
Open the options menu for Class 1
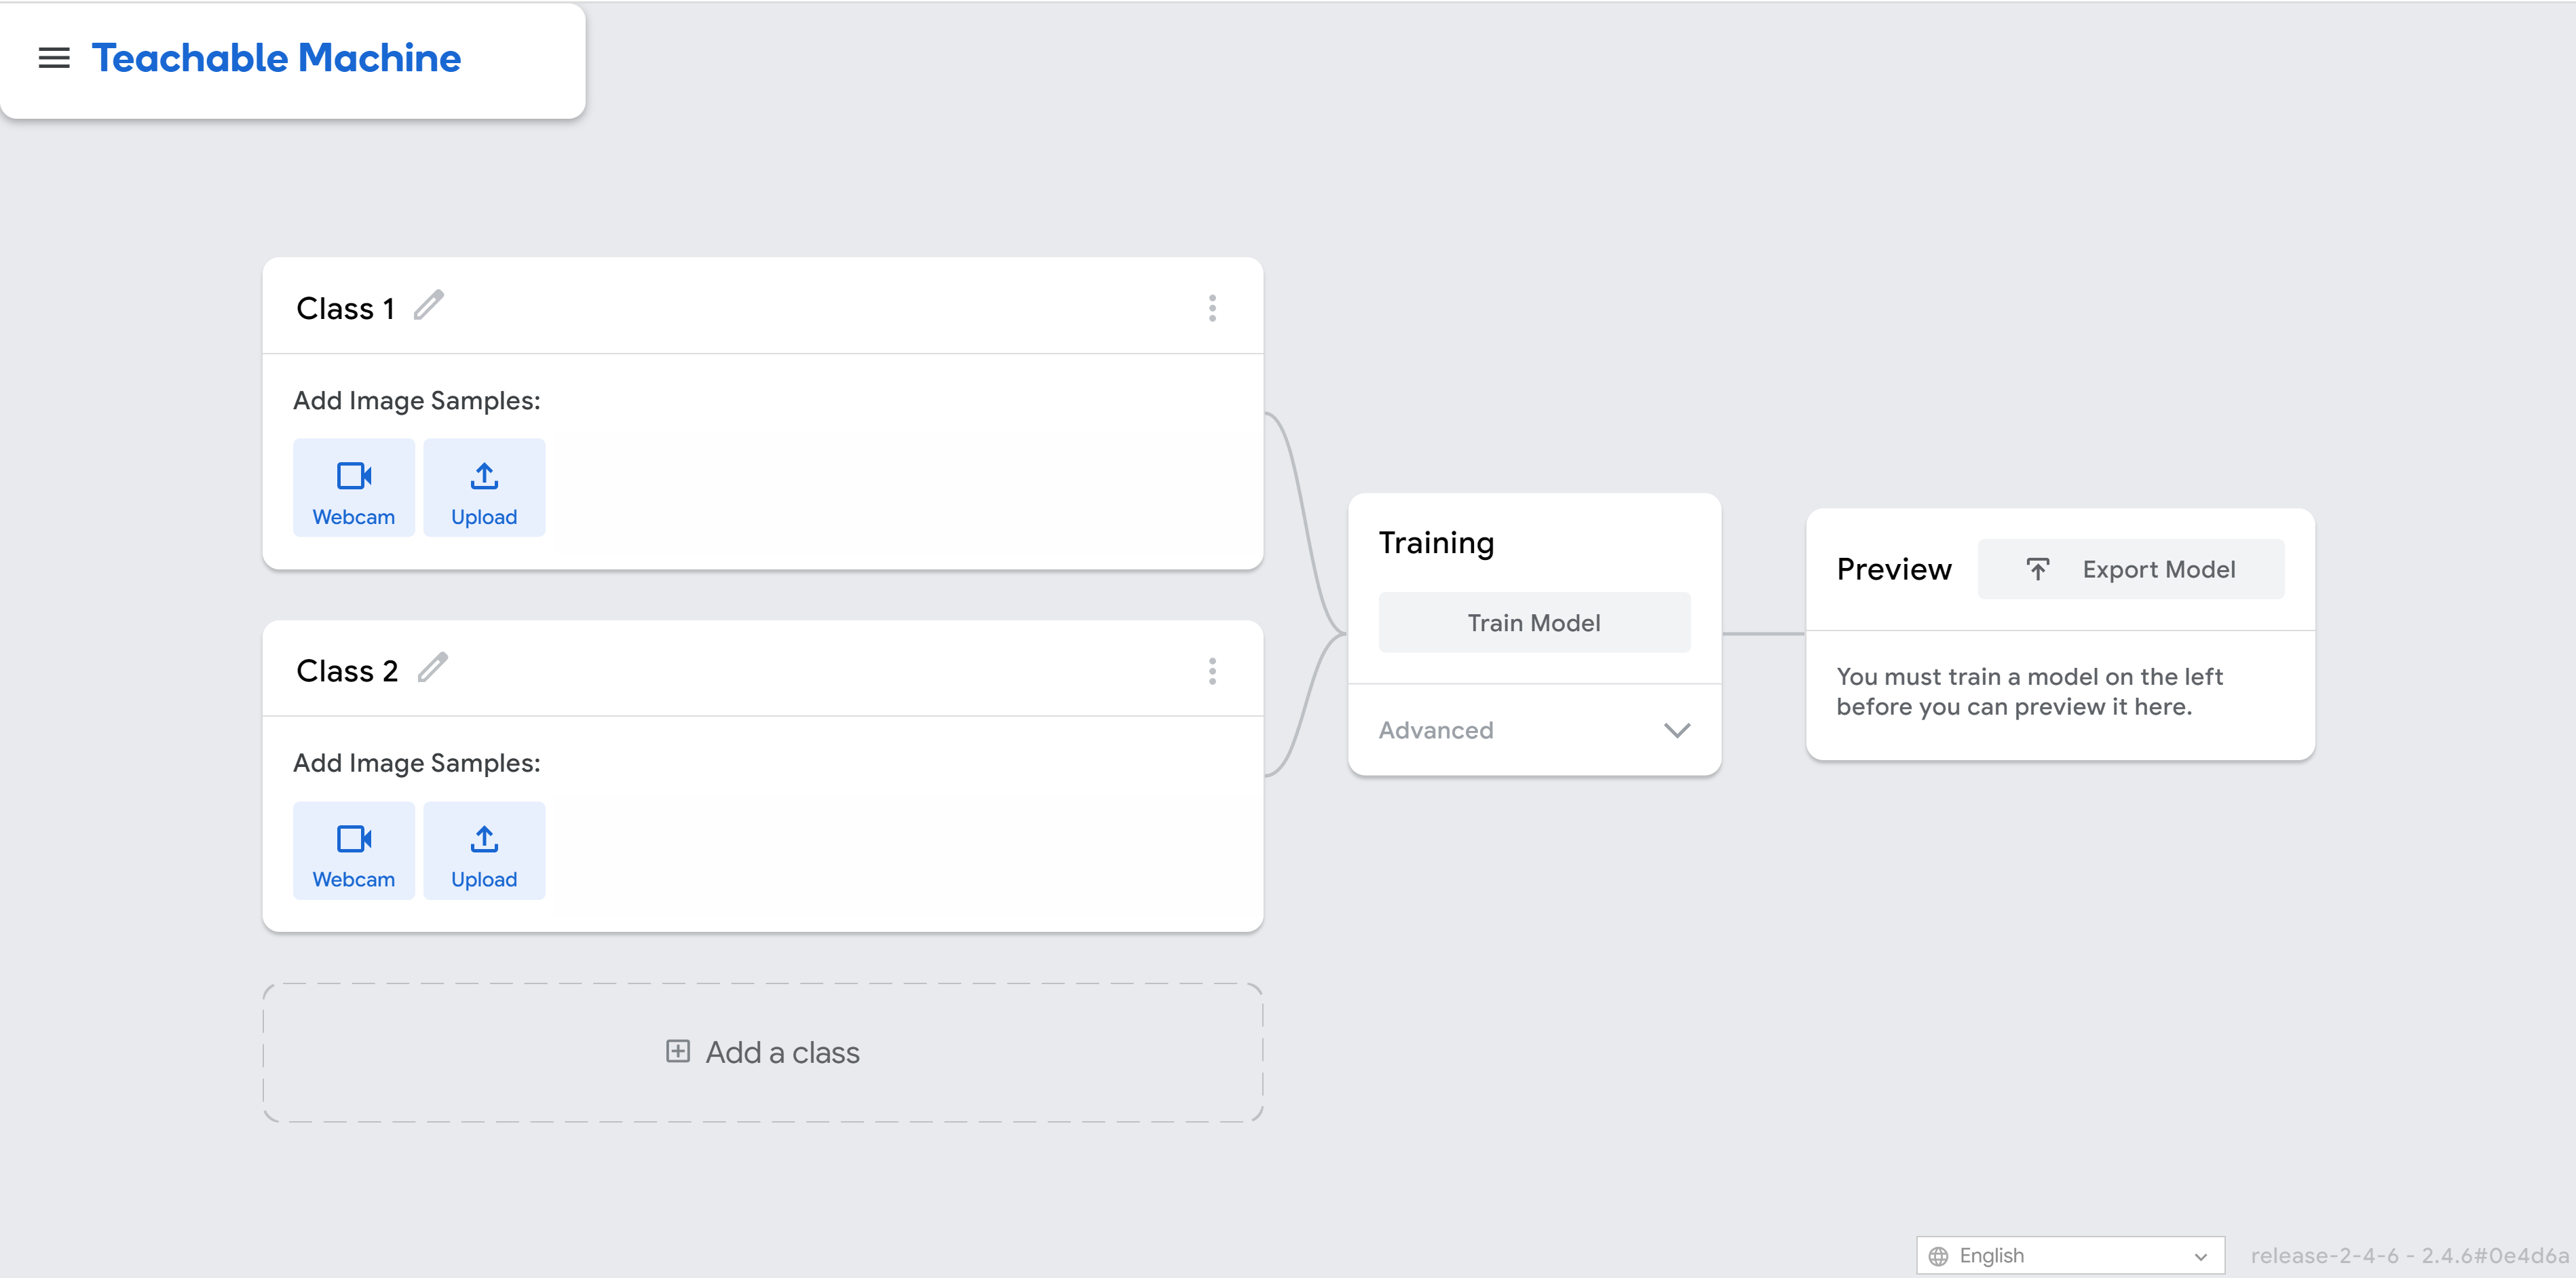(1212, 308)
